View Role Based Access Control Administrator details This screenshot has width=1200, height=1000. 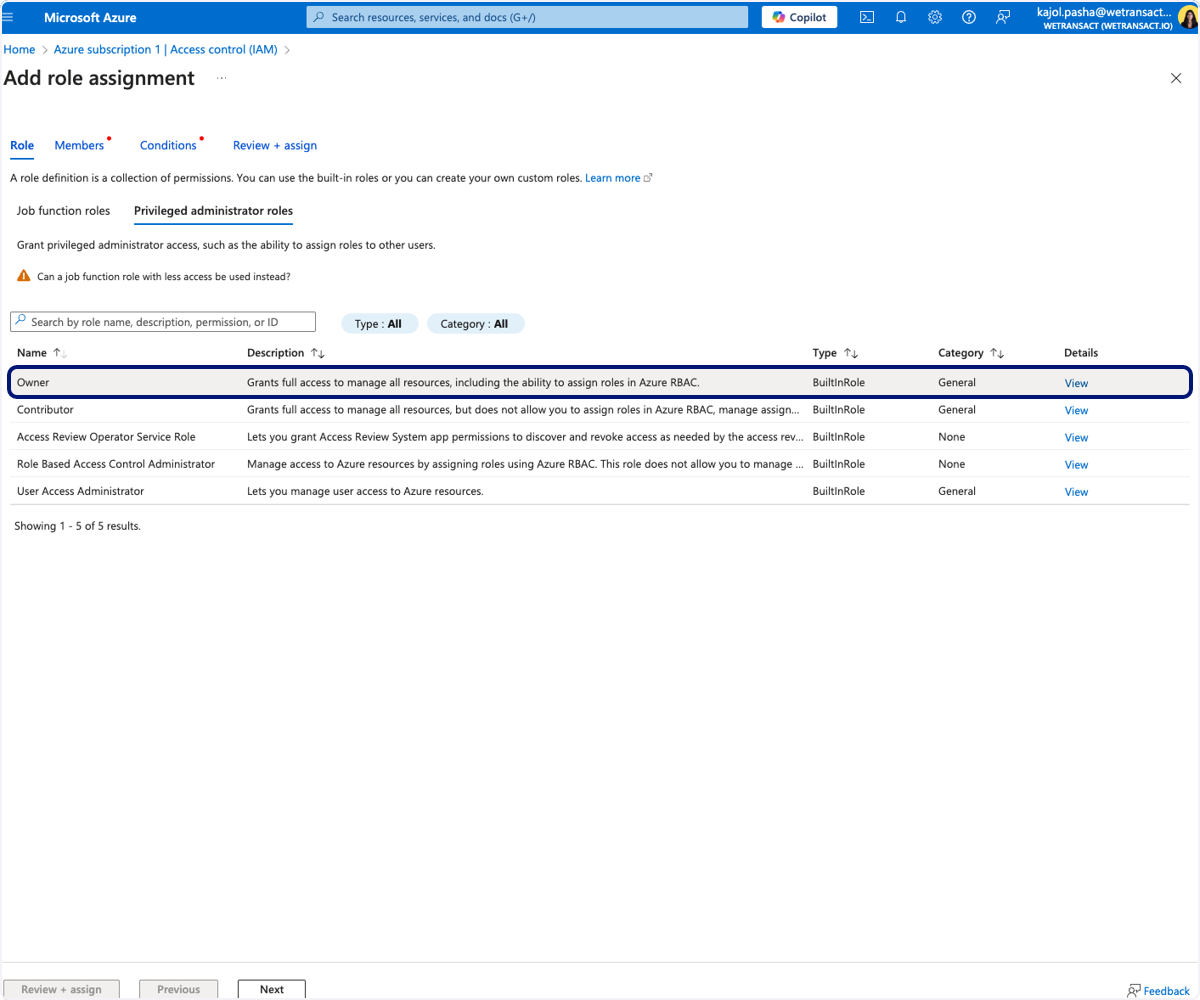click(1076, 464)
